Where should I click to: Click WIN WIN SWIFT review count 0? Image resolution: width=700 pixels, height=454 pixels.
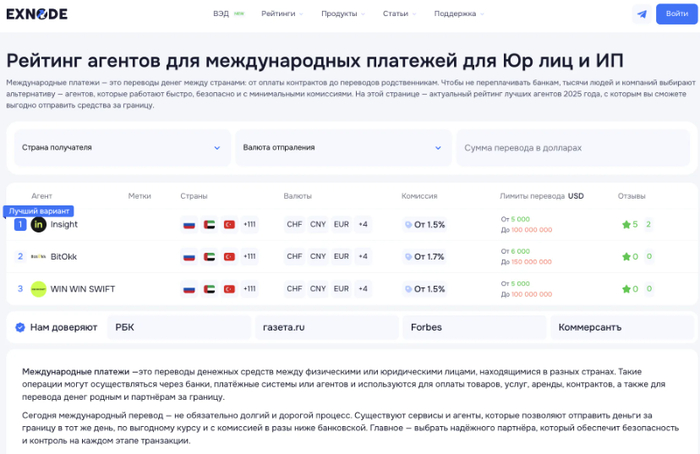pyautogui.click(x=649, y=289)
